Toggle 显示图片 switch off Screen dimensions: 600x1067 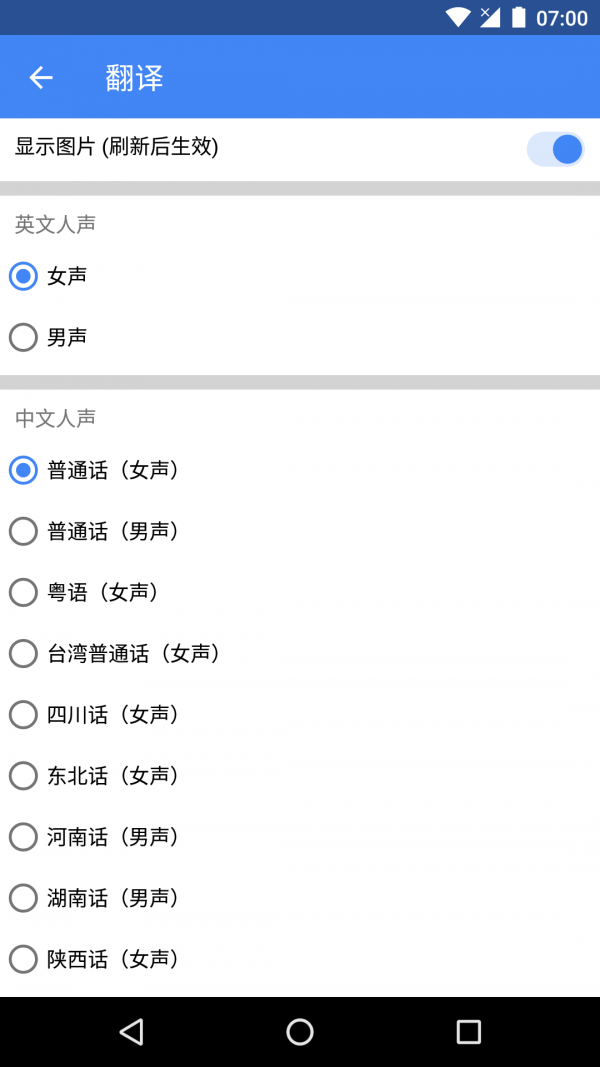555,149
